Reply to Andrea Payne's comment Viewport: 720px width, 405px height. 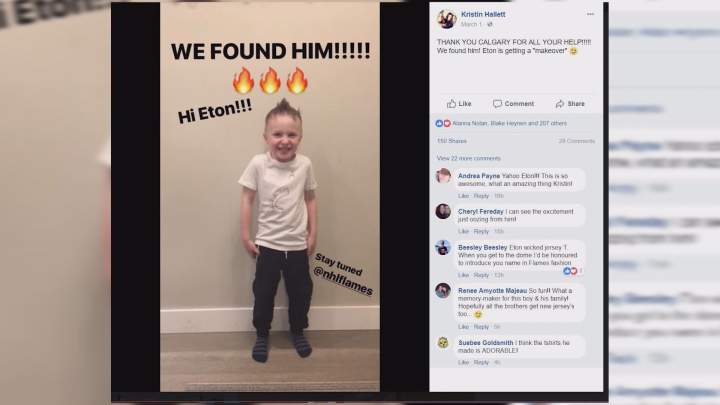tap(481, 196)
